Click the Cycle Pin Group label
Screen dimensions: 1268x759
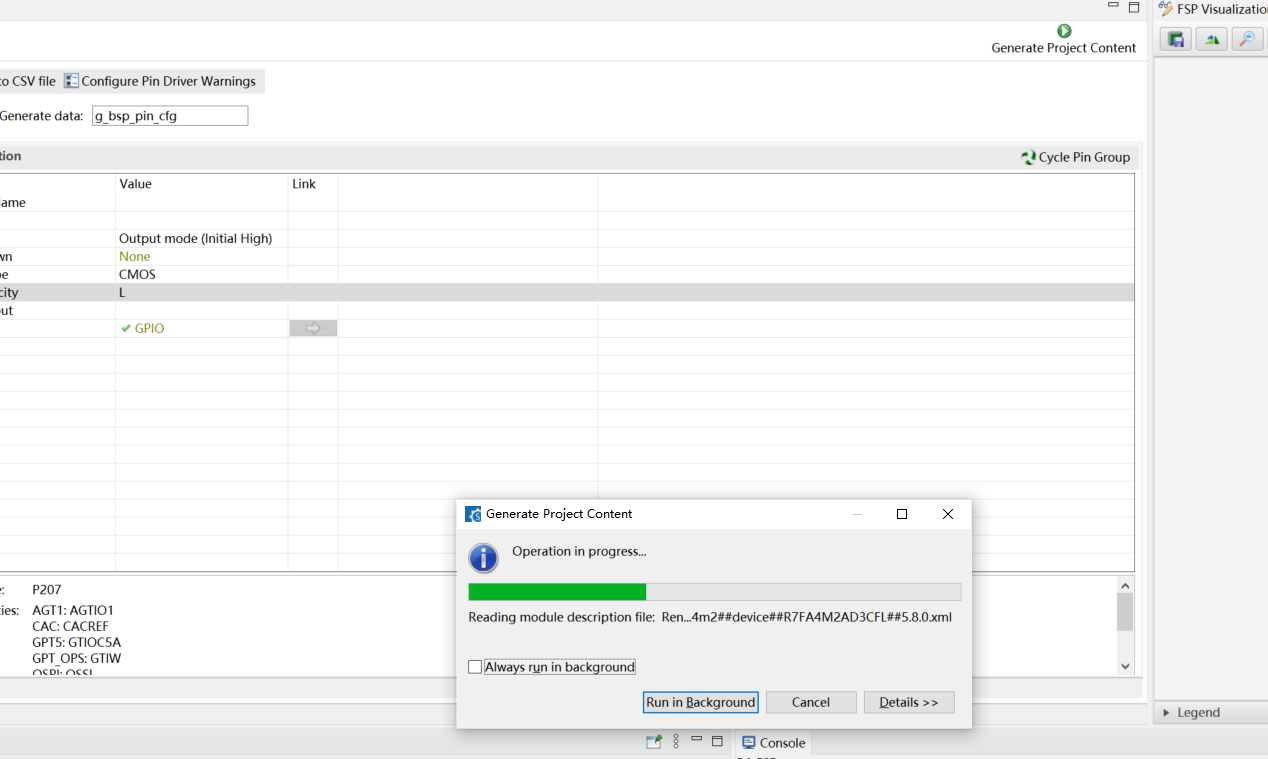click(1084, 157)
